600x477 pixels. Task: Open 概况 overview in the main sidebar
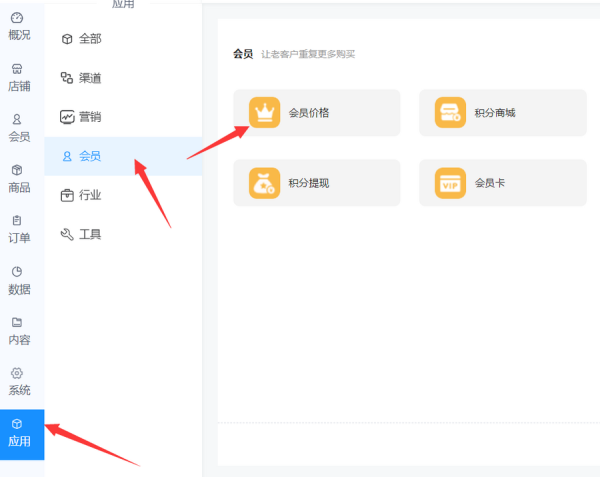point(19,27)
